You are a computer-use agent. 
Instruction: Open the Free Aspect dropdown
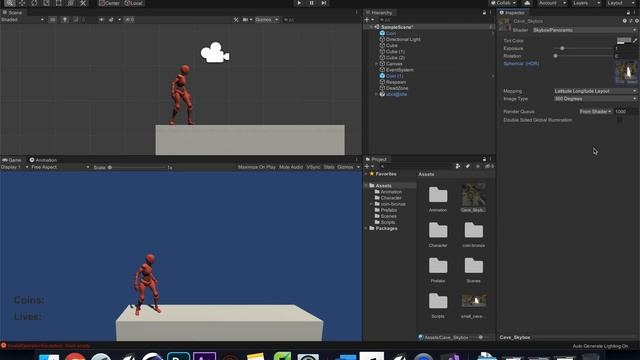[60, 167]
